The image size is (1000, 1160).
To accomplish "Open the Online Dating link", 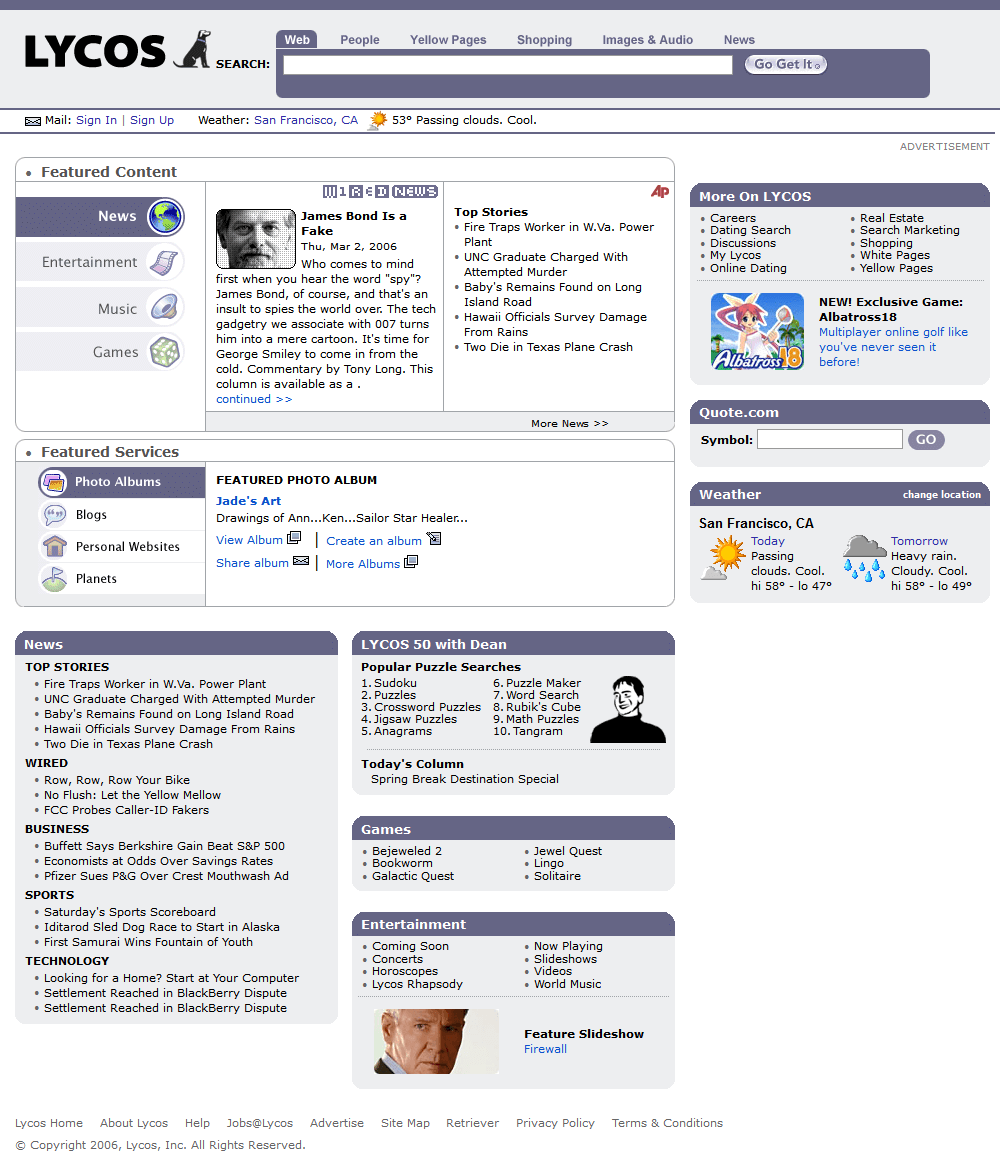I will click(x=748, y=268).
